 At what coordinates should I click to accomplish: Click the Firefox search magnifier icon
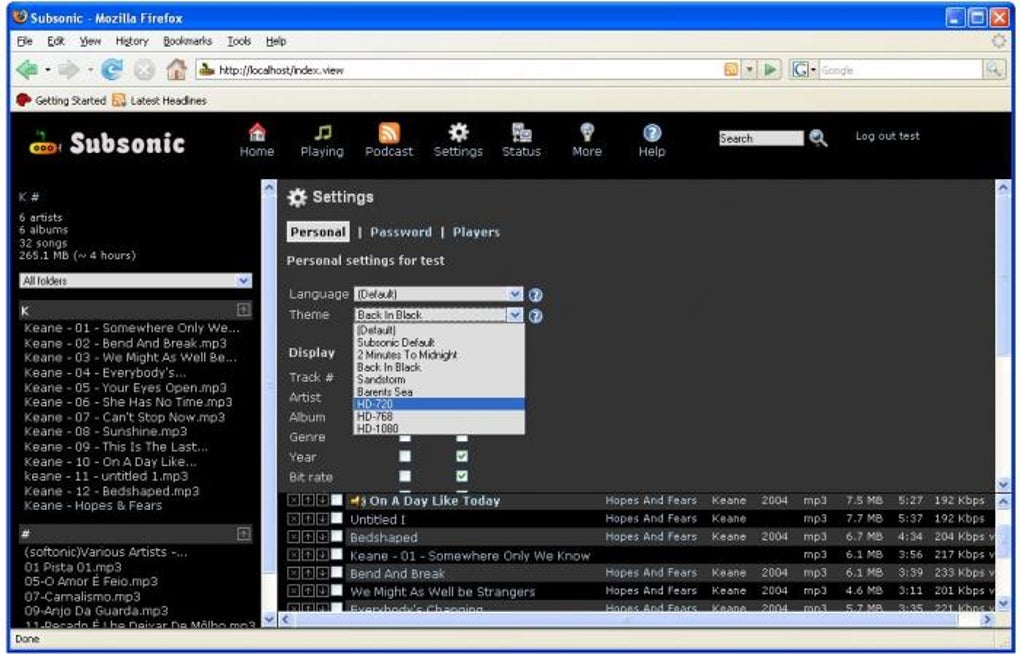[993, 70]
